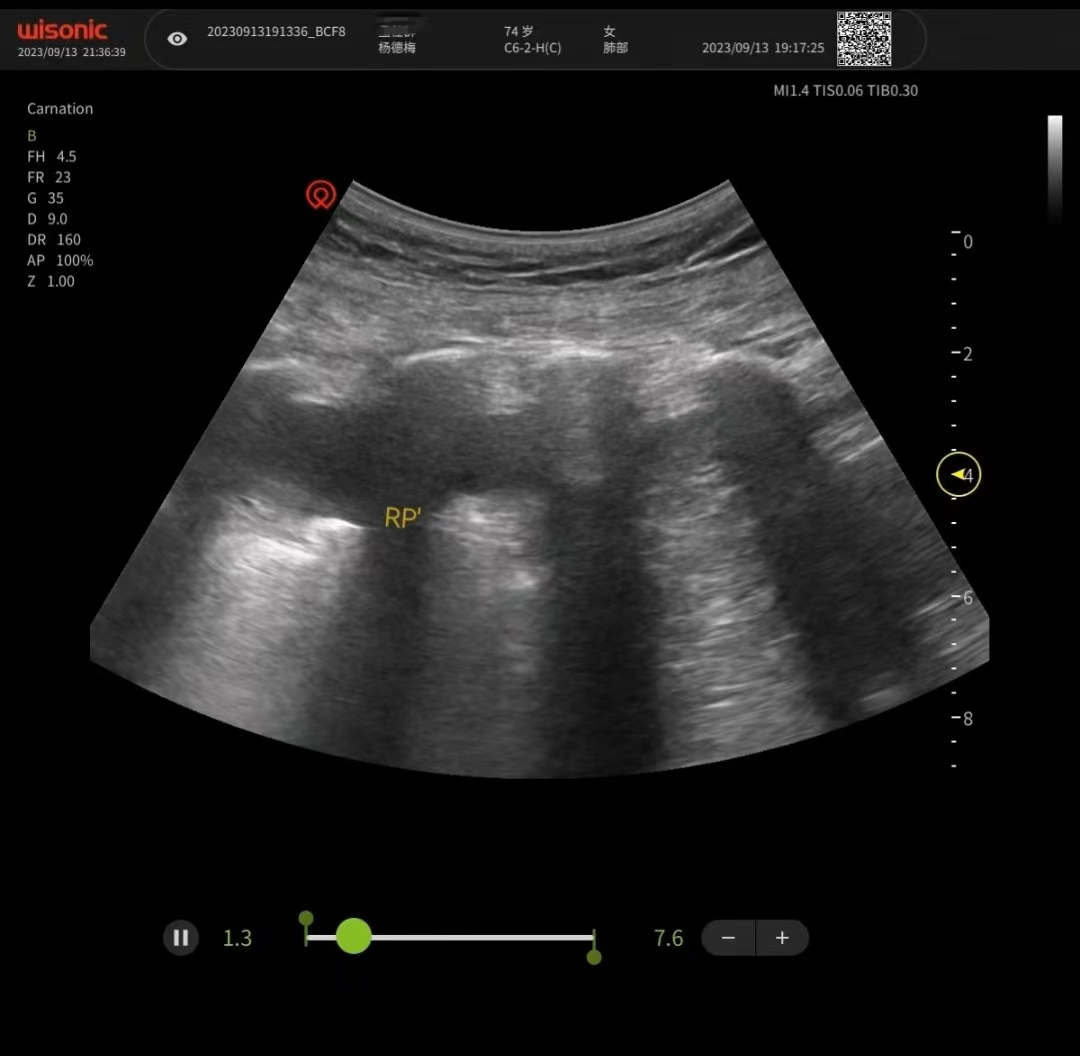The image size is (1080, 1056).
Task: Click the Wisonic logo
Action: (x=62, y=31)
